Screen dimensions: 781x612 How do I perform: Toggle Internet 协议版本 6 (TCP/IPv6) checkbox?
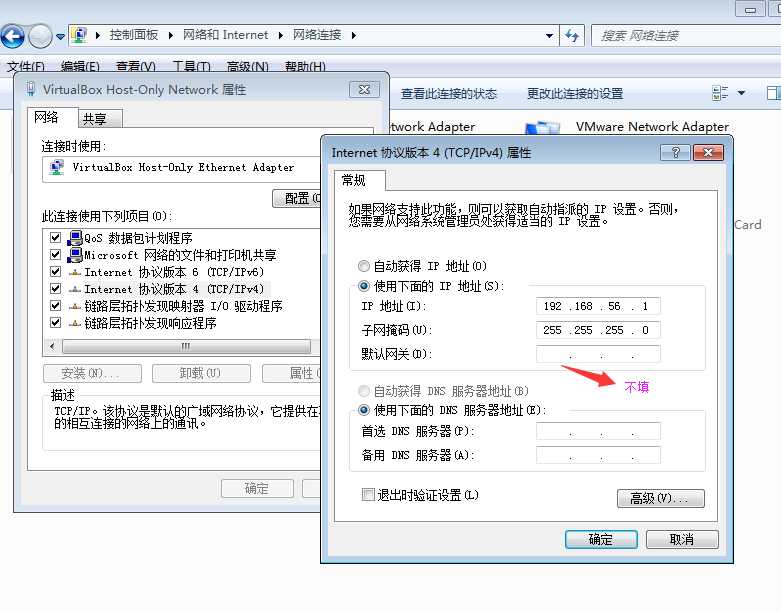tap(55, 272)
